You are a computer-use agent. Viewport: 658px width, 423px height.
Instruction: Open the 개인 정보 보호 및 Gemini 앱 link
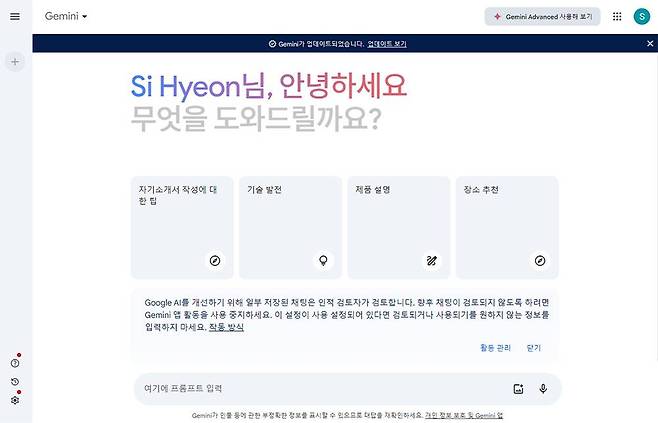pos(464,415)
